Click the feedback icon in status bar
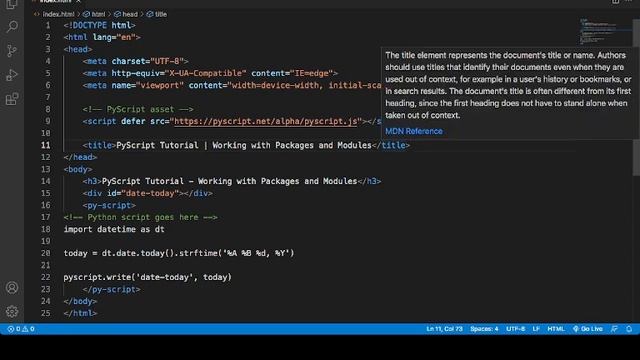Screen dimensions: 640x360 pyautogui.click(x=614, y=329)
